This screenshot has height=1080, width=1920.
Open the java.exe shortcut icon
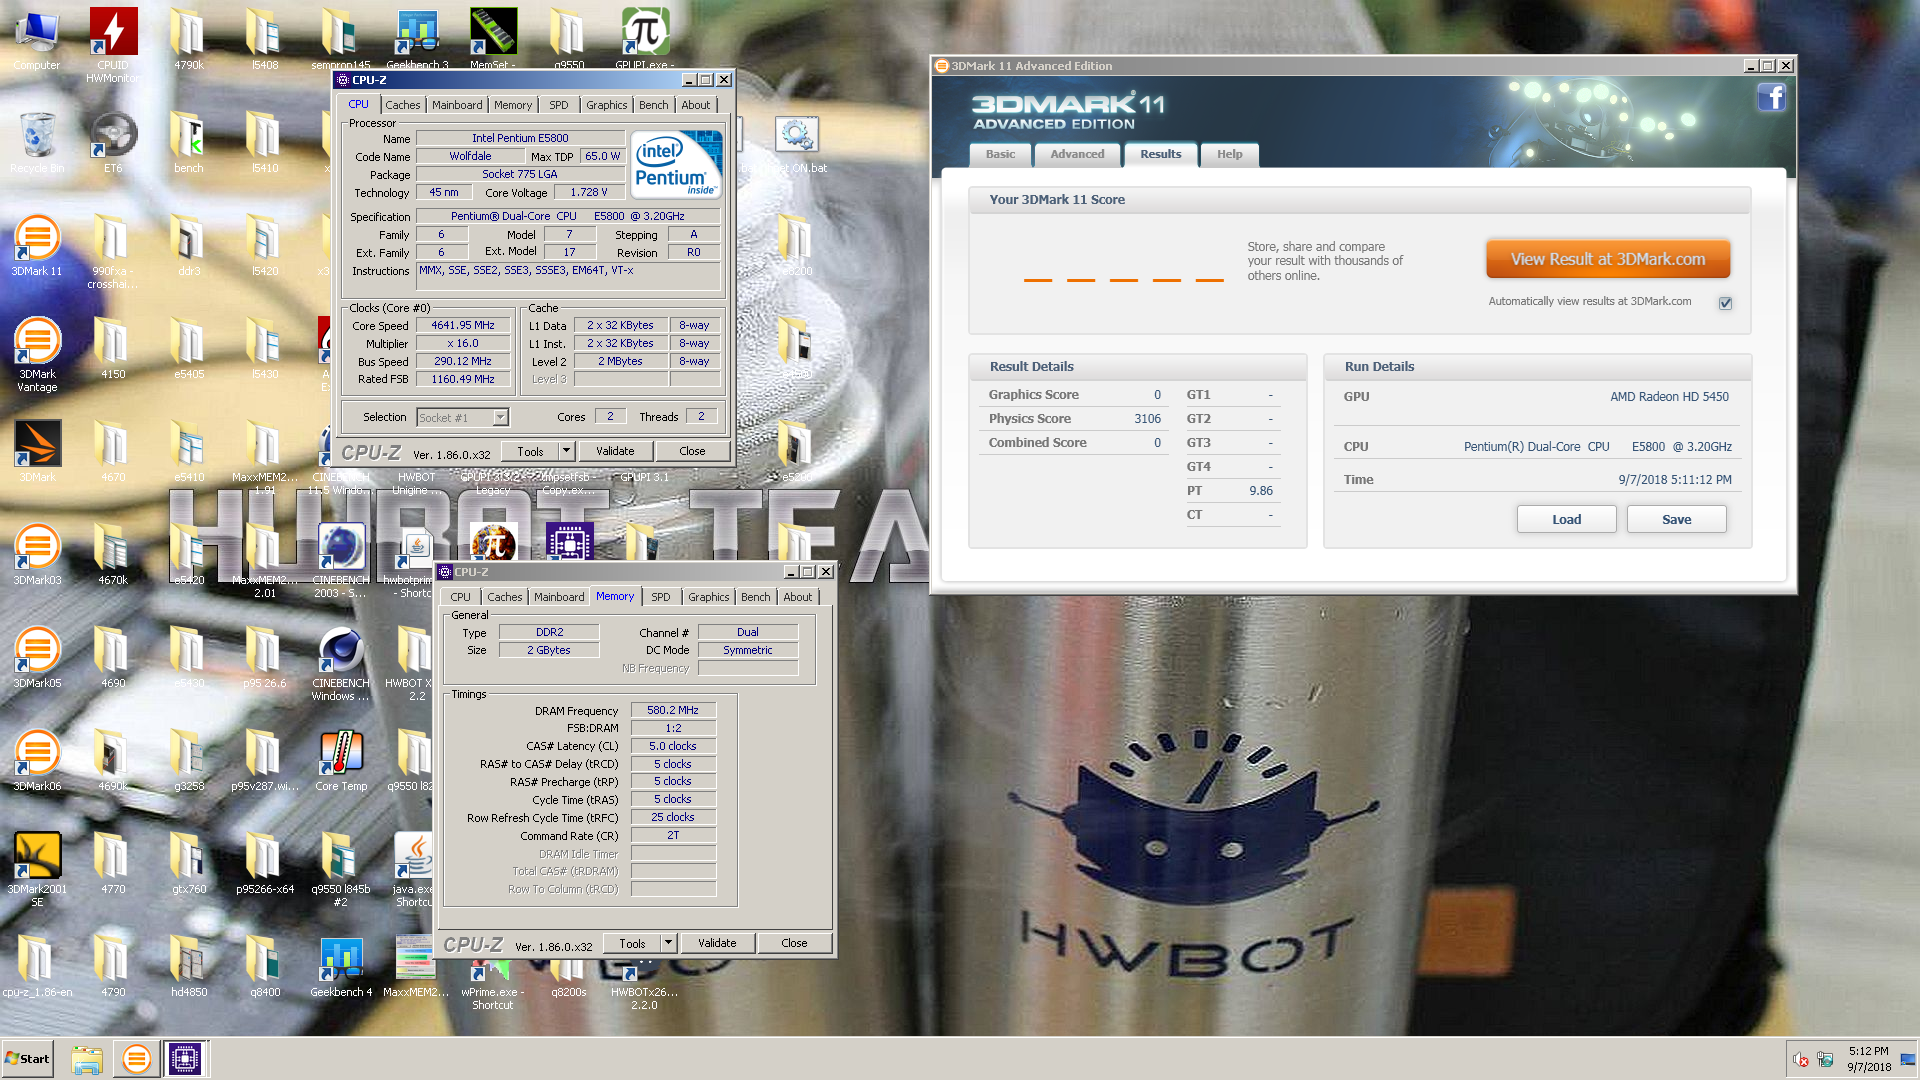(x=414, y=869)
